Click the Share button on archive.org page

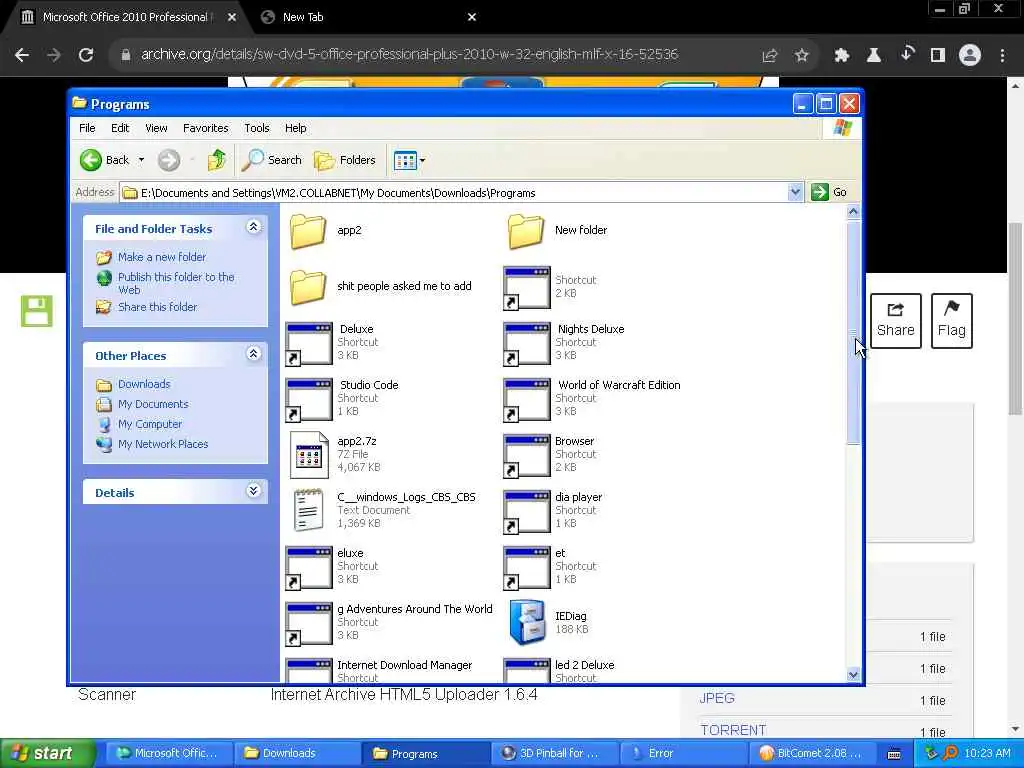[895, 321]
